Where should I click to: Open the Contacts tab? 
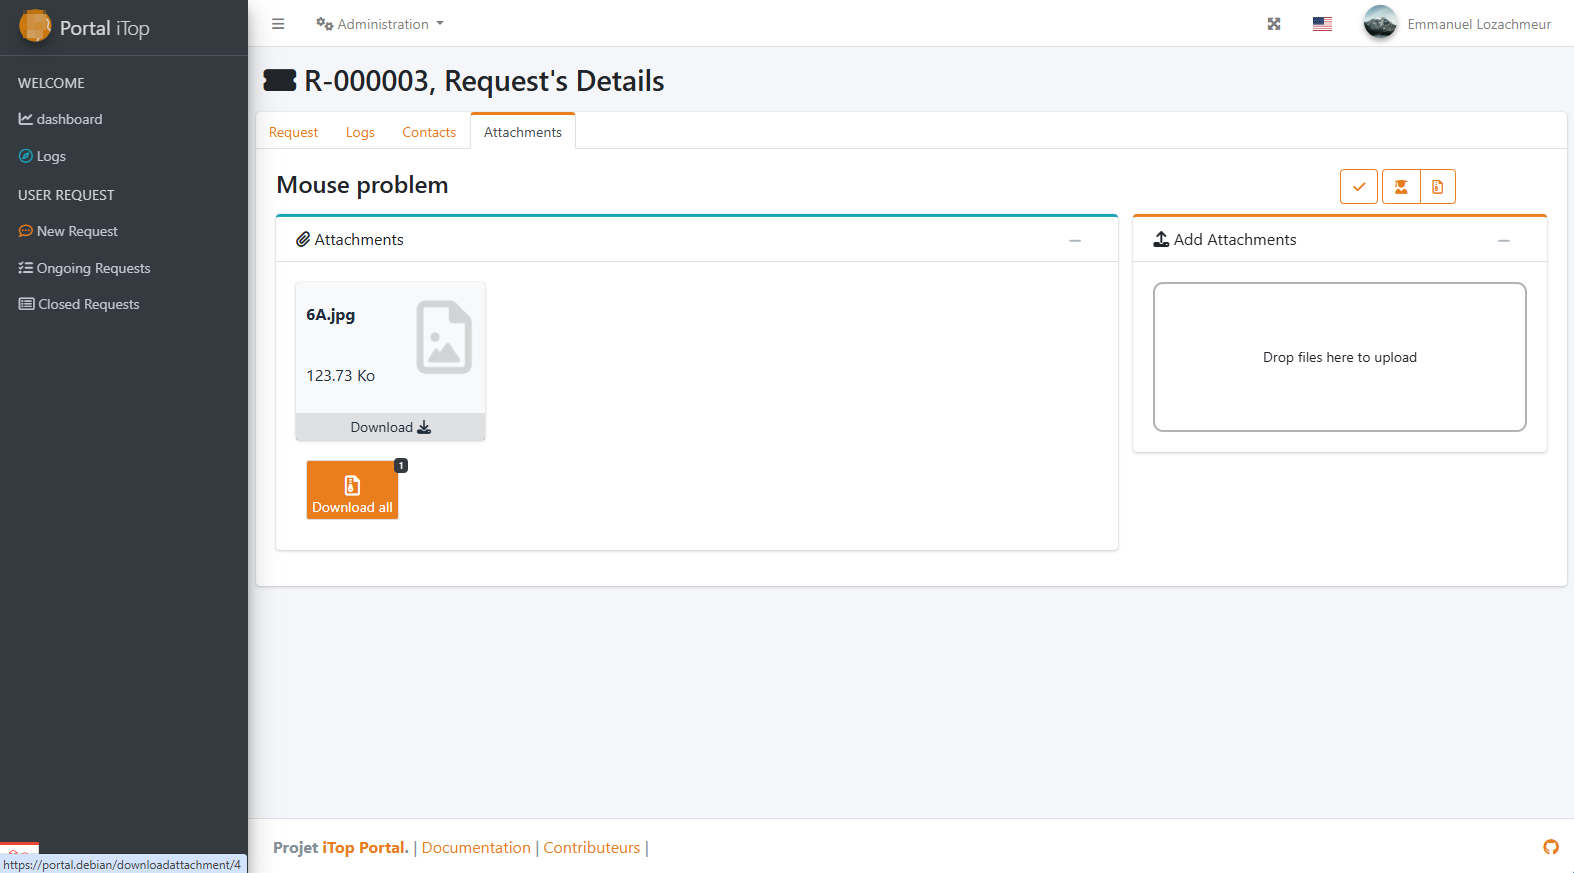[429, 132]
